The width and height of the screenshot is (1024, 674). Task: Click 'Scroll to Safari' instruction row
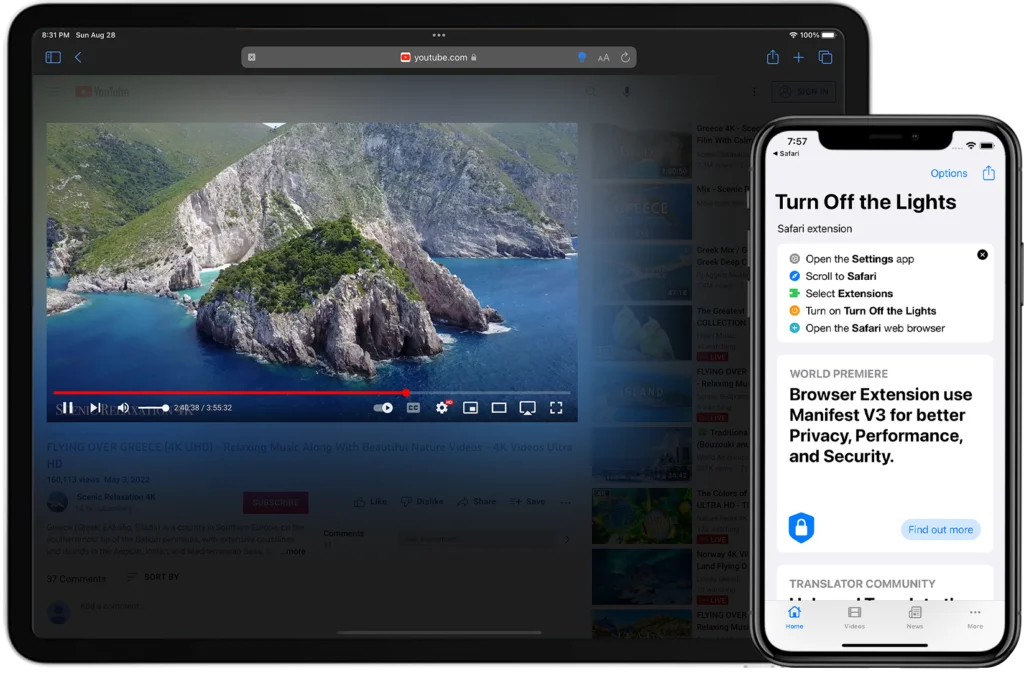[x=833, y=276]
